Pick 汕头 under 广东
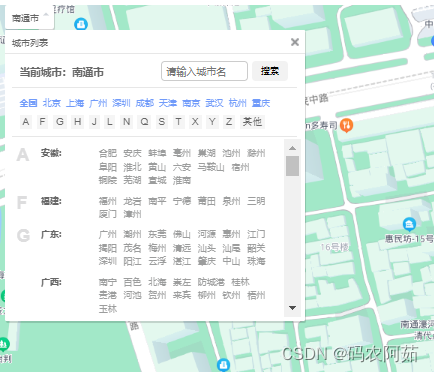The image size is (434, 372). (207, 248)
